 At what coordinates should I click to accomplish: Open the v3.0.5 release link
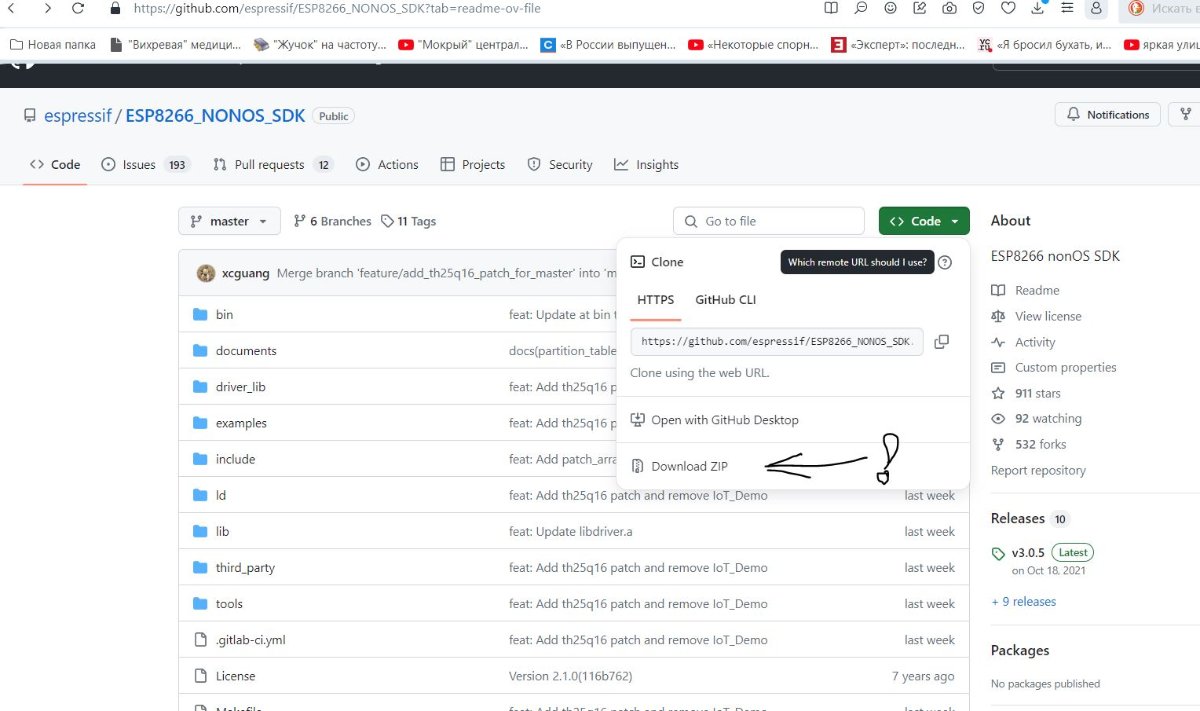tap(1028, 553)
